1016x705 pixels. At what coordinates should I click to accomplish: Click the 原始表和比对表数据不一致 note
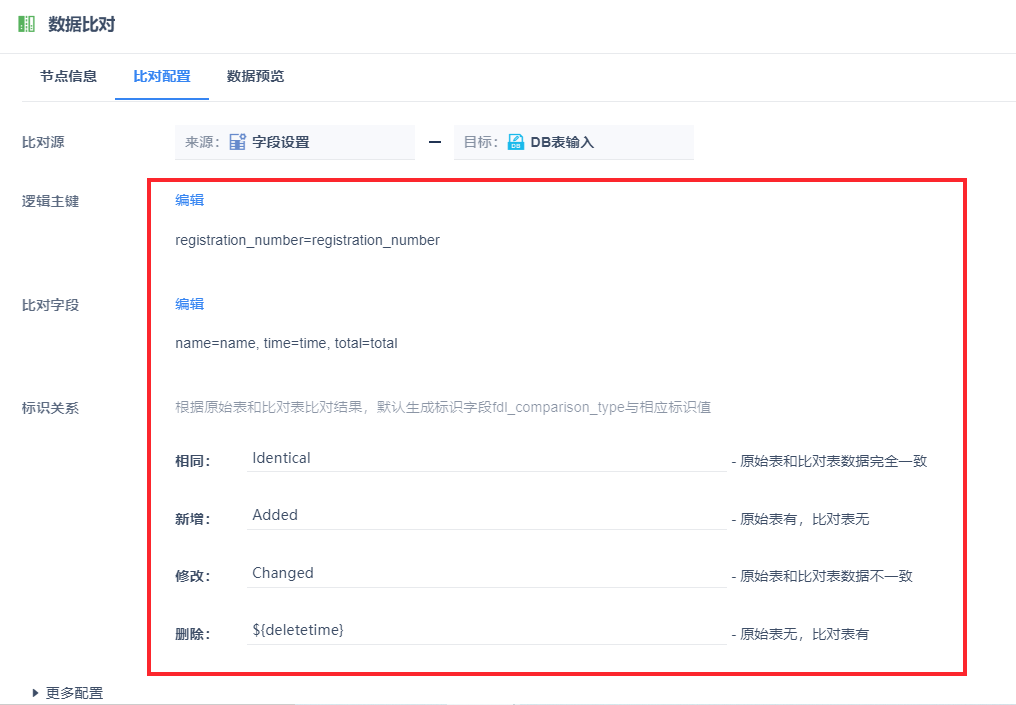click(x=822, y=576)
